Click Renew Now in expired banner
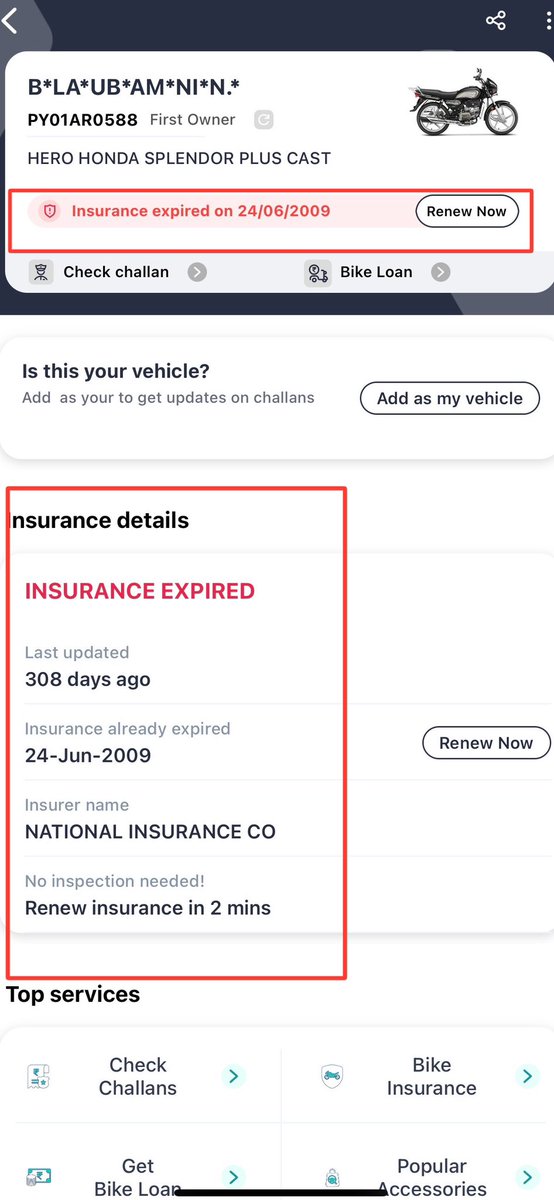 point(467,211)
